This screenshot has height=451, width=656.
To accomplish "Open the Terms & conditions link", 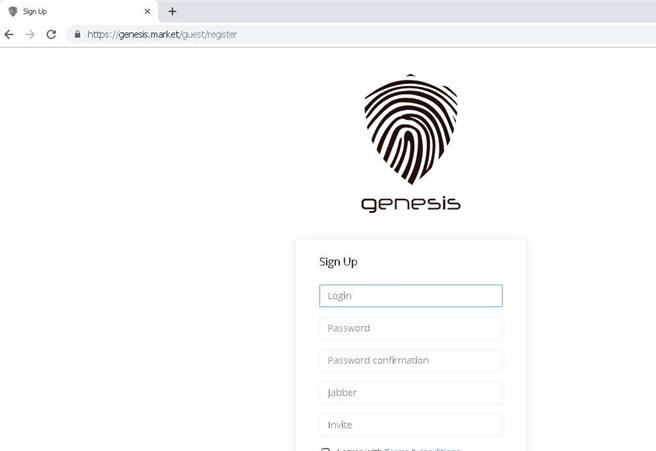I will 422,449.
